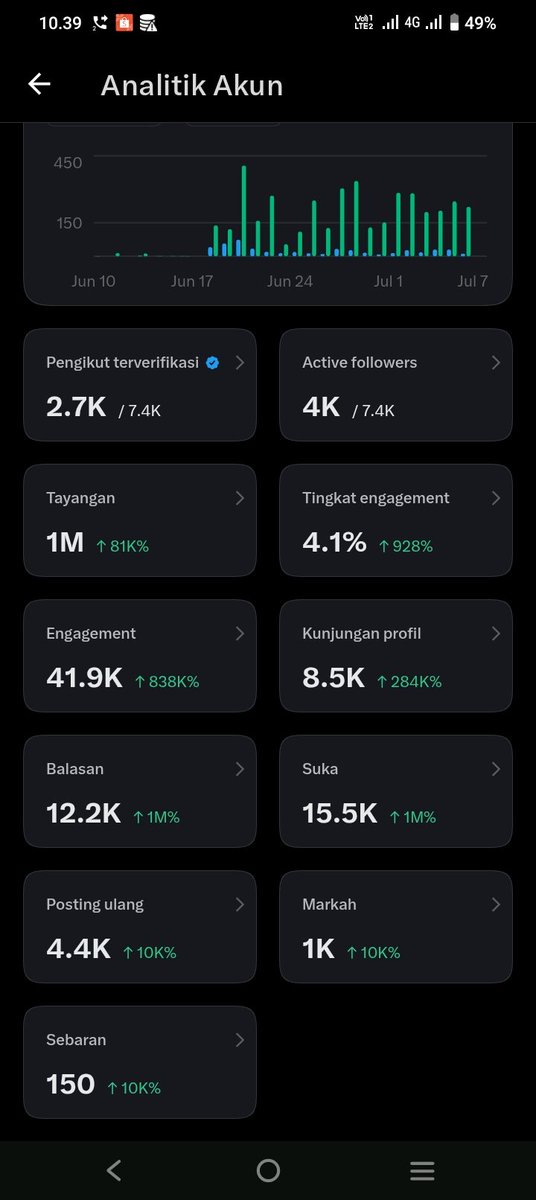Tap the blue verified badge icon
Image resolution: width=536 pixels, height=1200 pixels.
[212, 363]
